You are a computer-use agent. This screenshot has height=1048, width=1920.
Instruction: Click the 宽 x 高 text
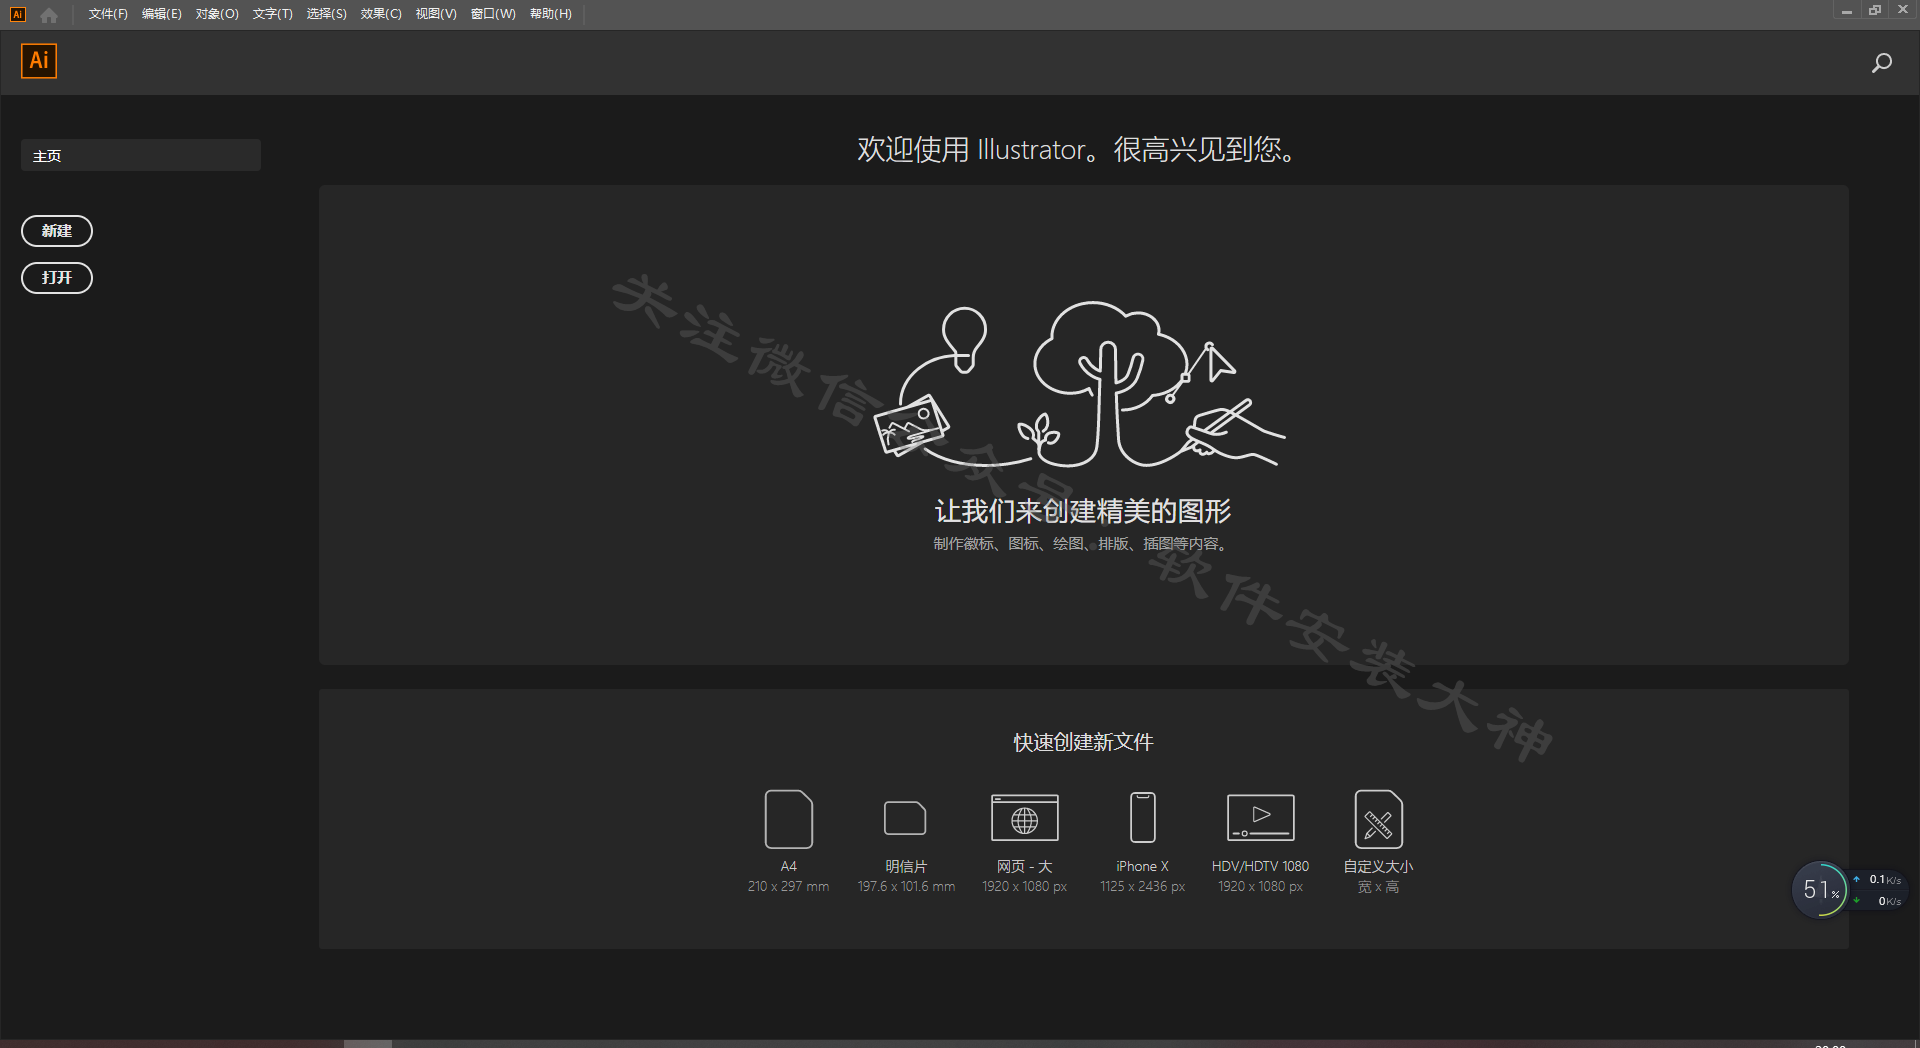[x=1378, y=888]
